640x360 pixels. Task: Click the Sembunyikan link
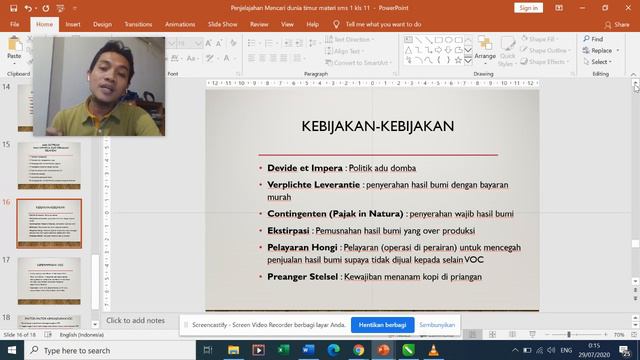[437, 325]
